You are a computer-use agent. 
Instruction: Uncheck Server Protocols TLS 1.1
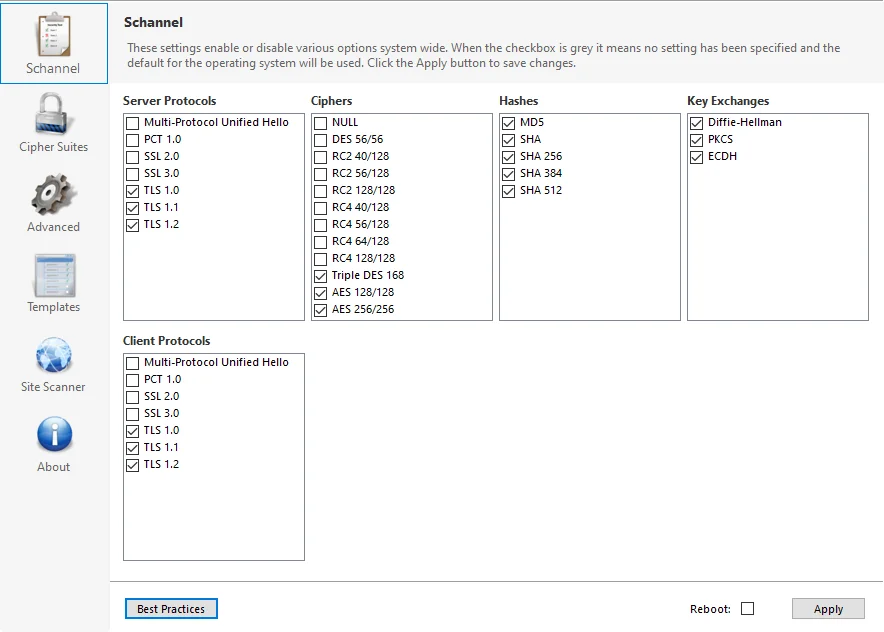(x=132, y=207)
